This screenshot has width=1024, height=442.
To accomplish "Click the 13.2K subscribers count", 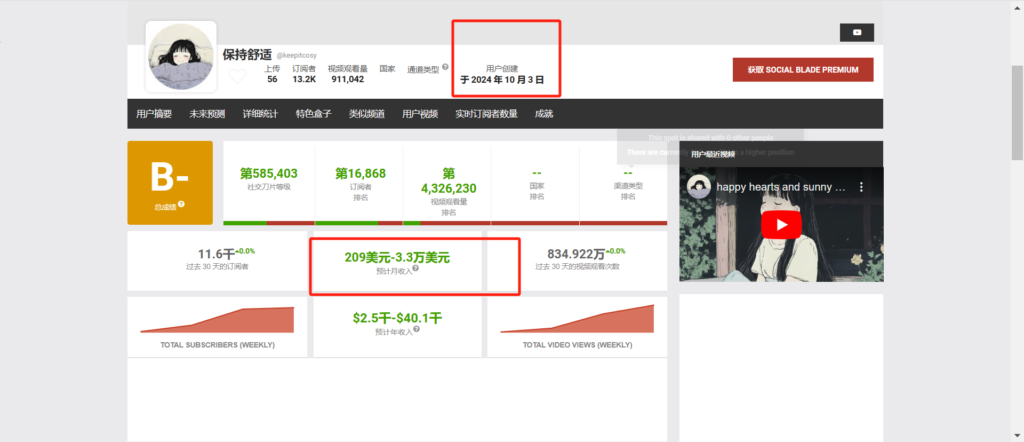I will pos(304,79).
